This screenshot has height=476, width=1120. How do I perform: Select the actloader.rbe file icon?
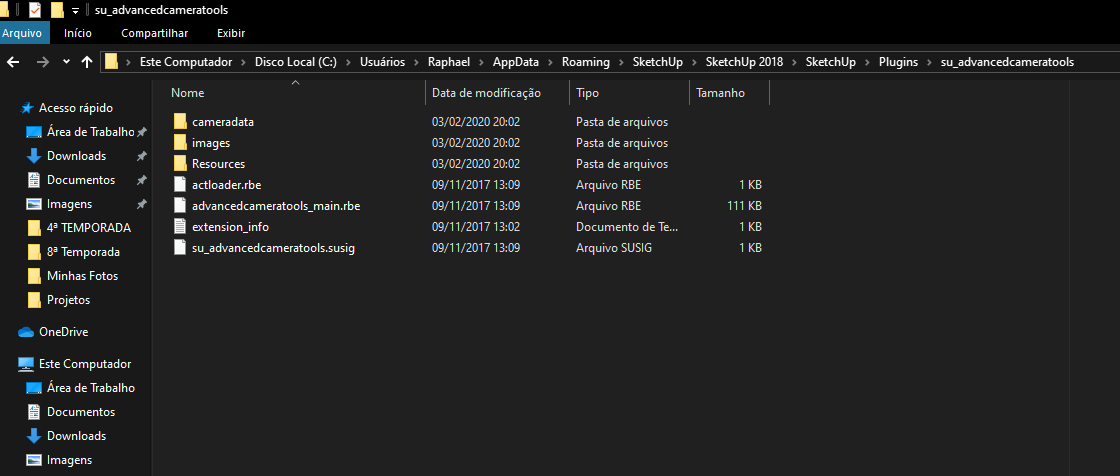pyautogui.click(x=180, y=184)
